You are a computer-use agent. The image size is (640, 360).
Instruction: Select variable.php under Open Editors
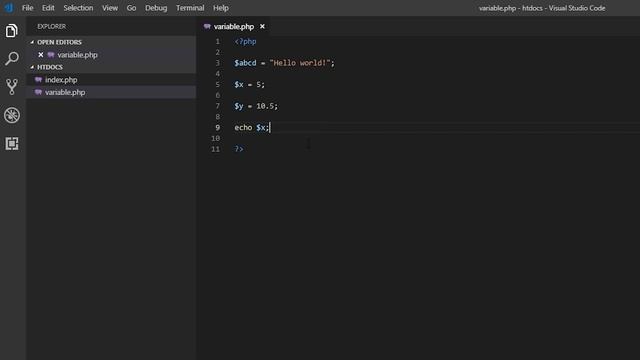tap(111, 55)
